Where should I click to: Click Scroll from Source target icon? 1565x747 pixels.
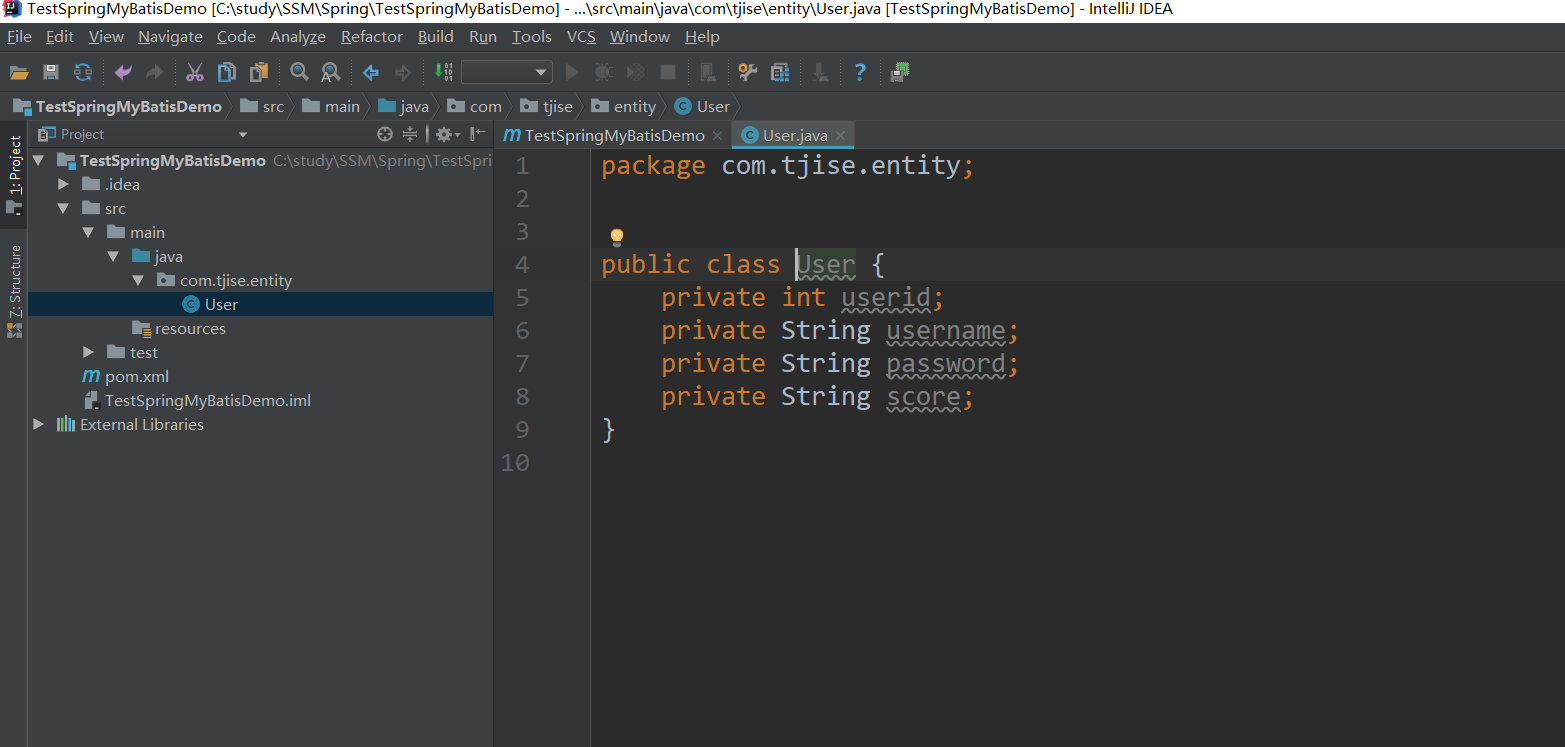(385, 134)
